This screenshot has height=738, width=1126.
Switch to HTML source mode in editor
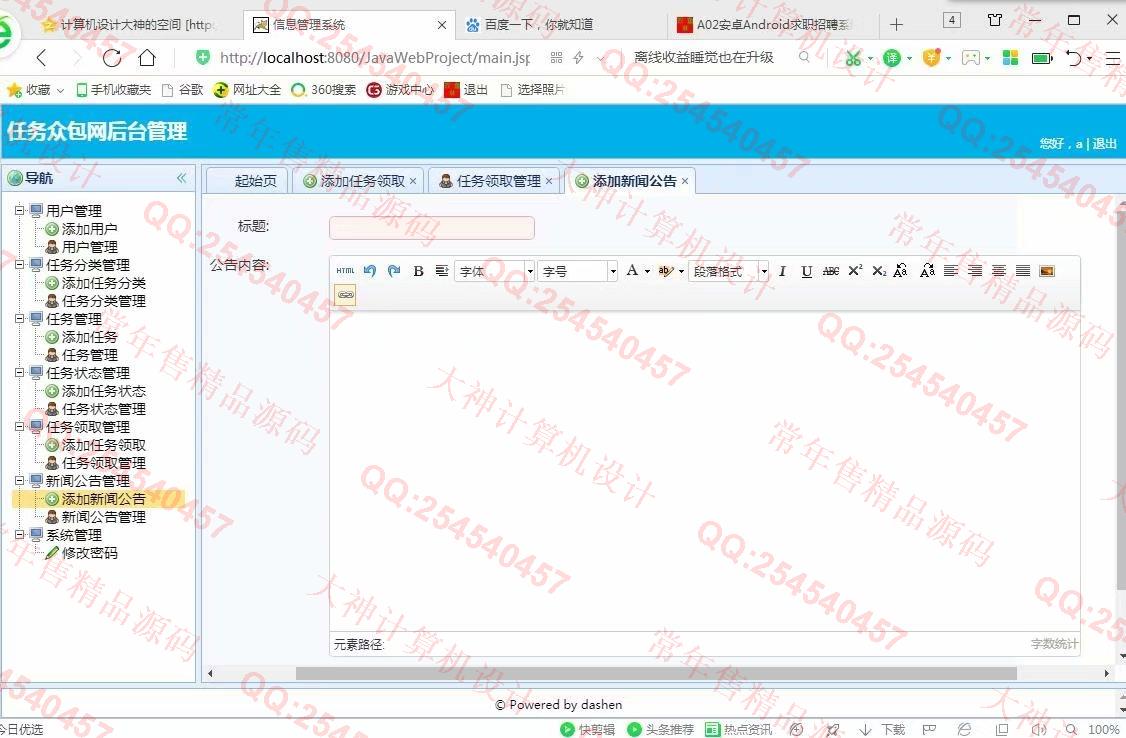[x=345, y=271]
